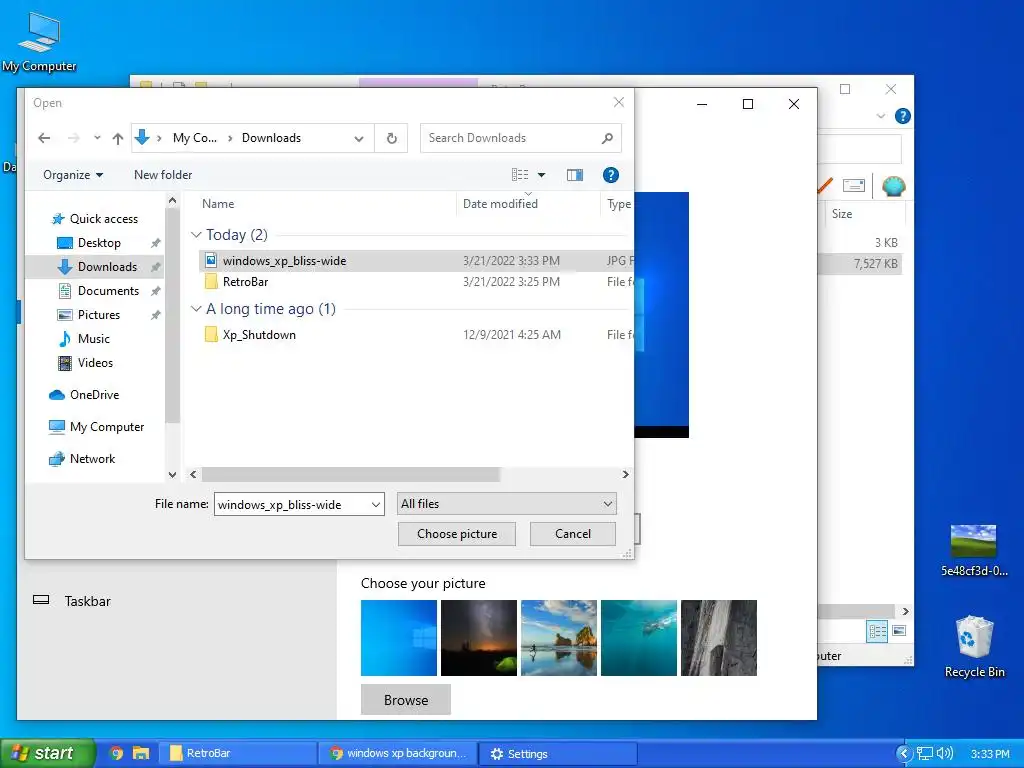This screenshot has width=1024, height=768.
Task: Expand the File name dropdown
Action: 376,504
